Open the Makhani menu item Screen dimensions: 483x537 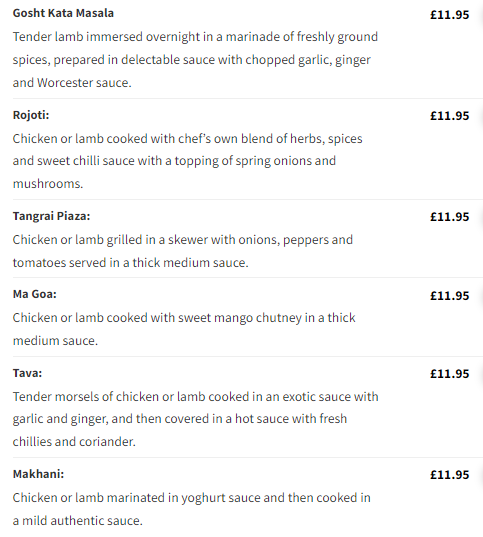(x=38, y=474)
